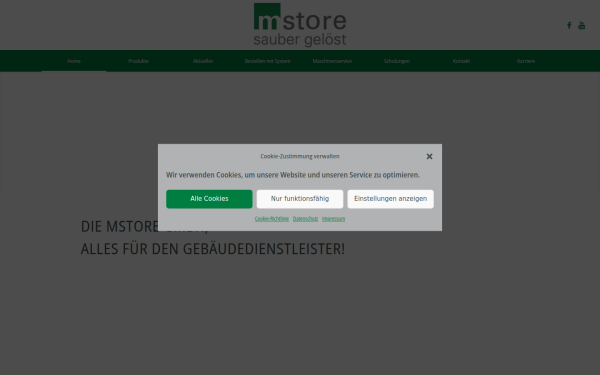Click the mstore logo
The image size is (600, 375).
click(300, 25)
